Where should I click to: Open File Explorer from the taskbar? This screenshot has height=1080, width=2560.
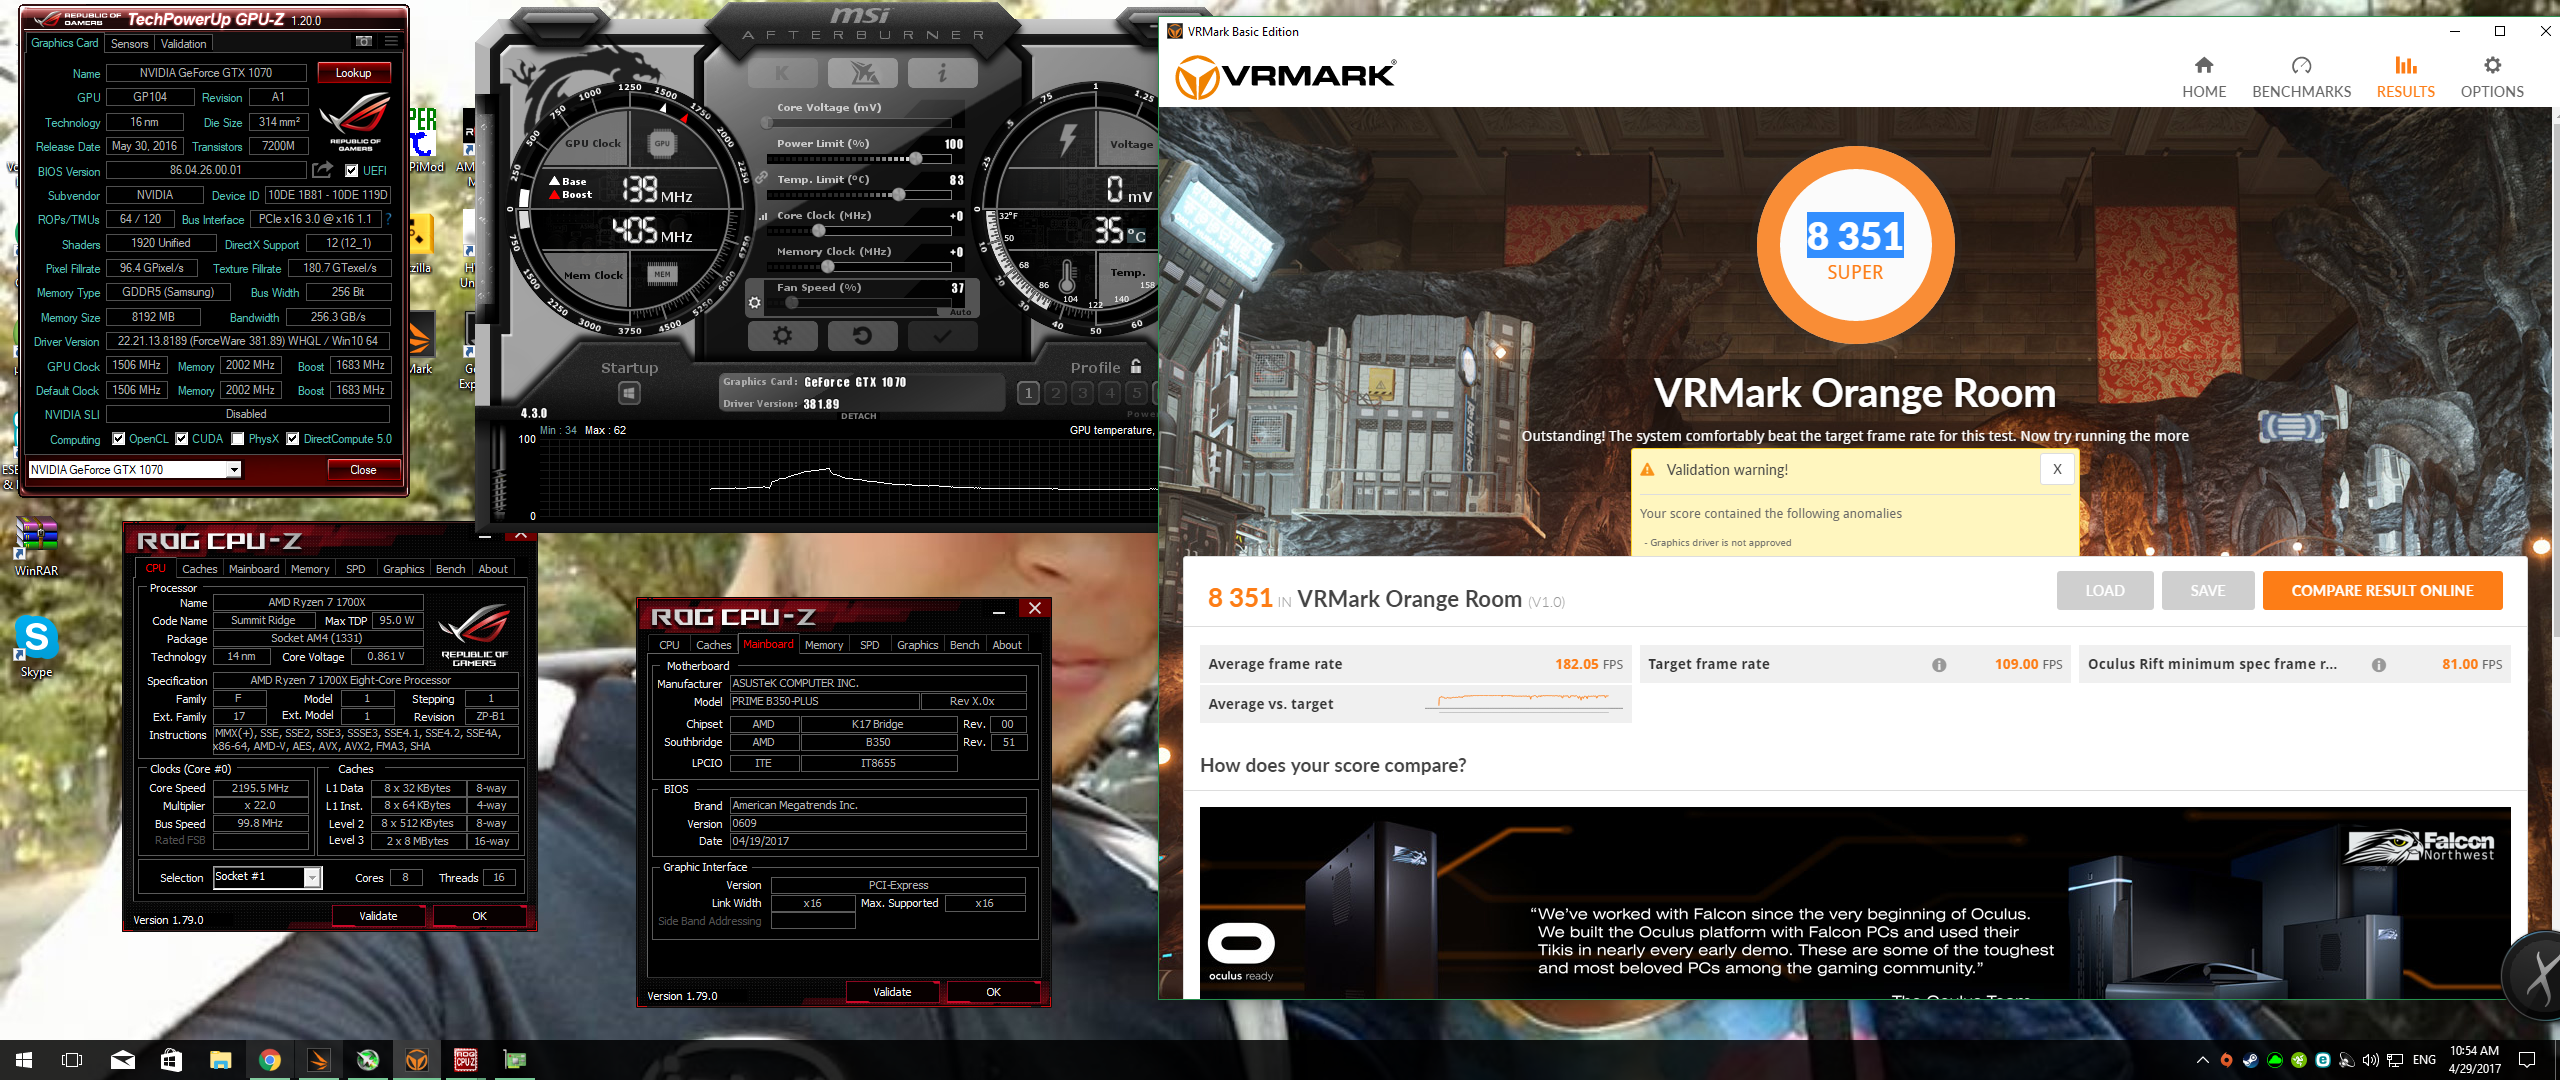click(220, 1060)
